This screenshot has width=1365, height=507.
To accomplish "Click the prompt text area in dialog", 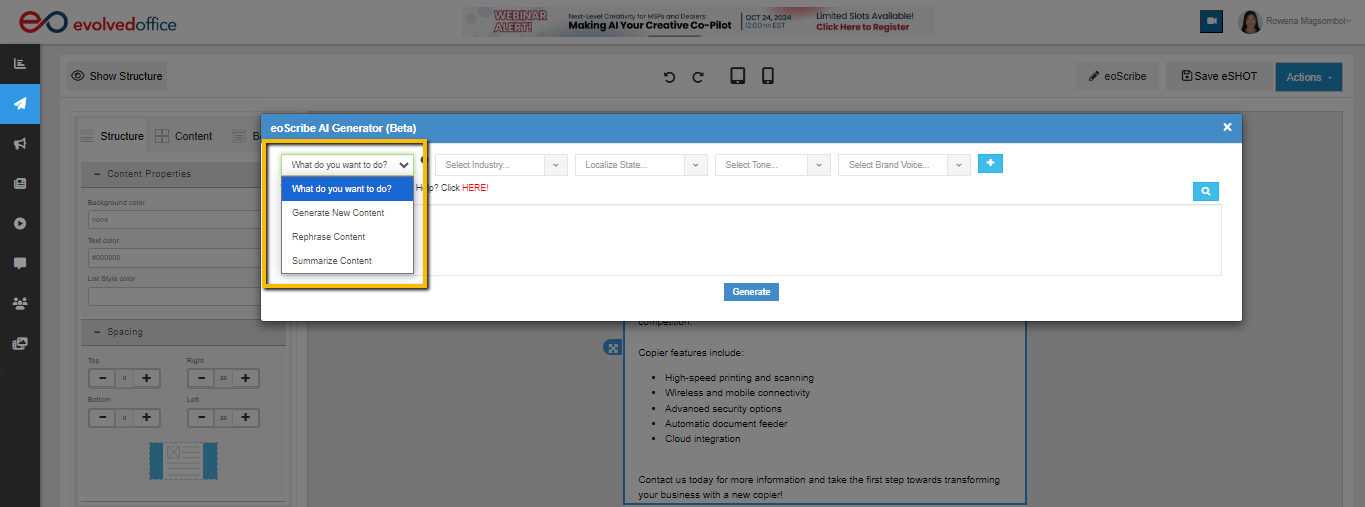I will tap(751, 240).
